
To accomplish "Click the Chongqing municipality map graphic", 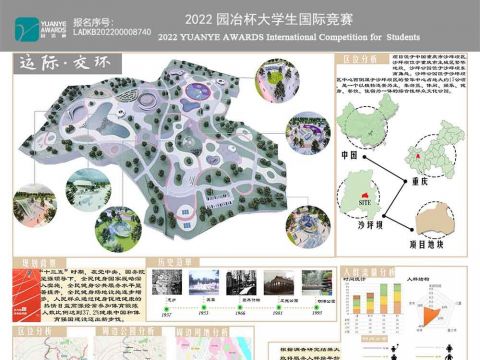I will tap(435, 149).
